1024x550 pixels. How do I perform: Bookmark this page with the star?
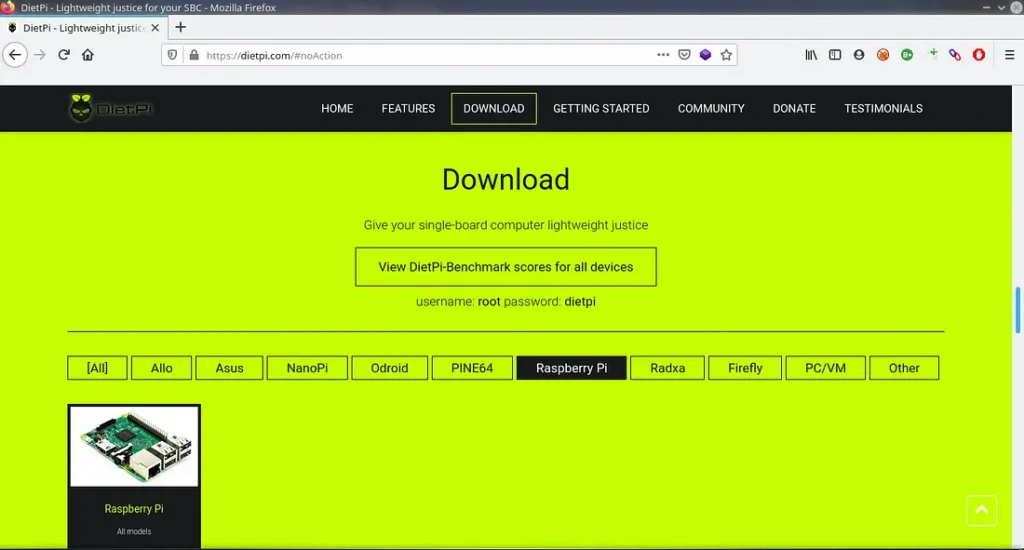726,55
